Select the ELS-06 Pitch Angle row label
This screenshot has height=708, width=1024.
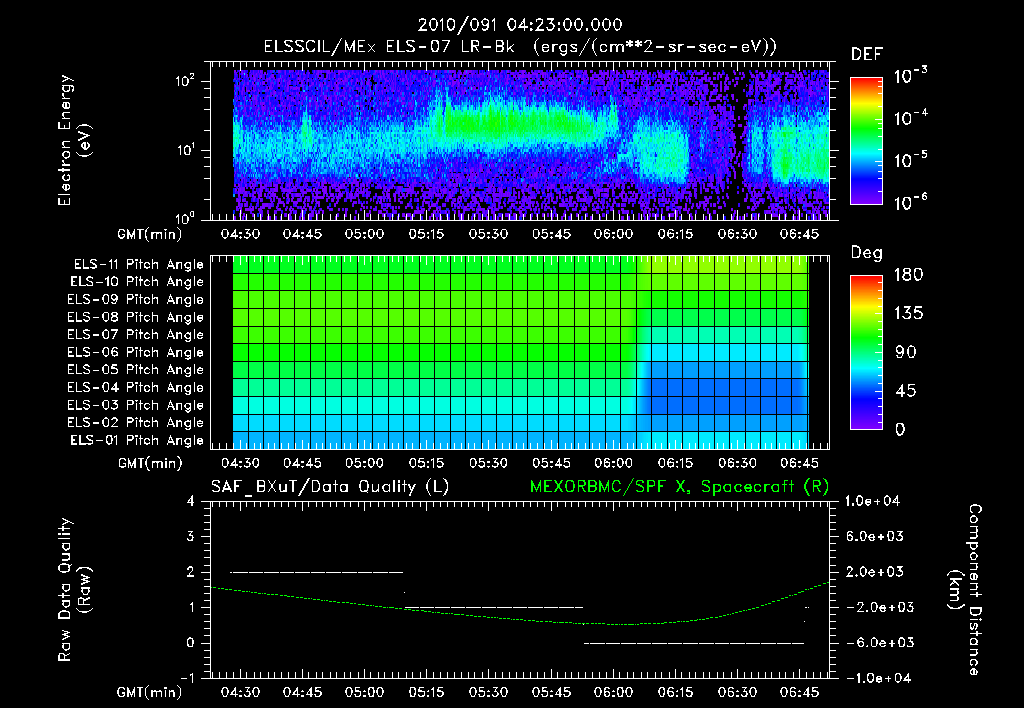click(x=136, y=353)
